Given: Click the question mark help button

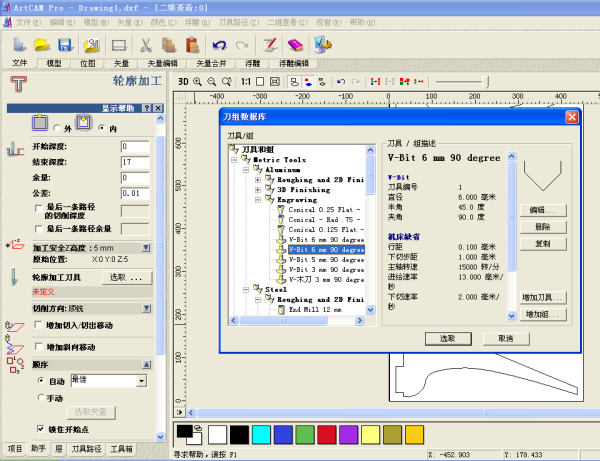Looking at the screenshot, I should [x=147, y=108].
